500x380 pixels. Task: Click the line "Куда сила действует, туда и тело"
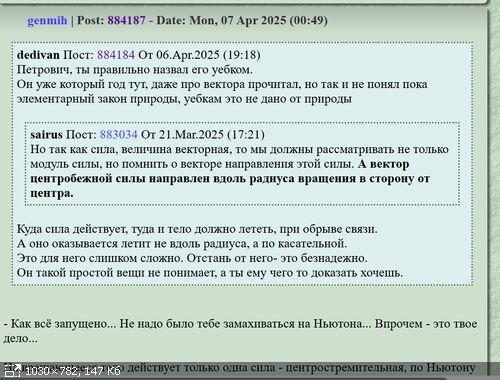pyautogui.click(x=197, y=229)
